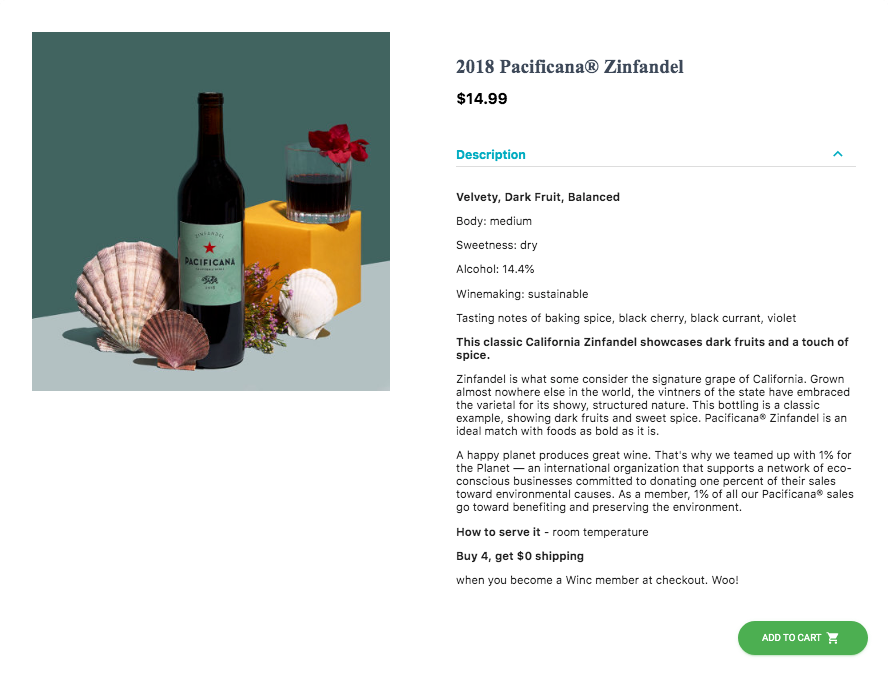Open the Pacificana wine bottle product image
888x678 pixels.
point(211,211)
